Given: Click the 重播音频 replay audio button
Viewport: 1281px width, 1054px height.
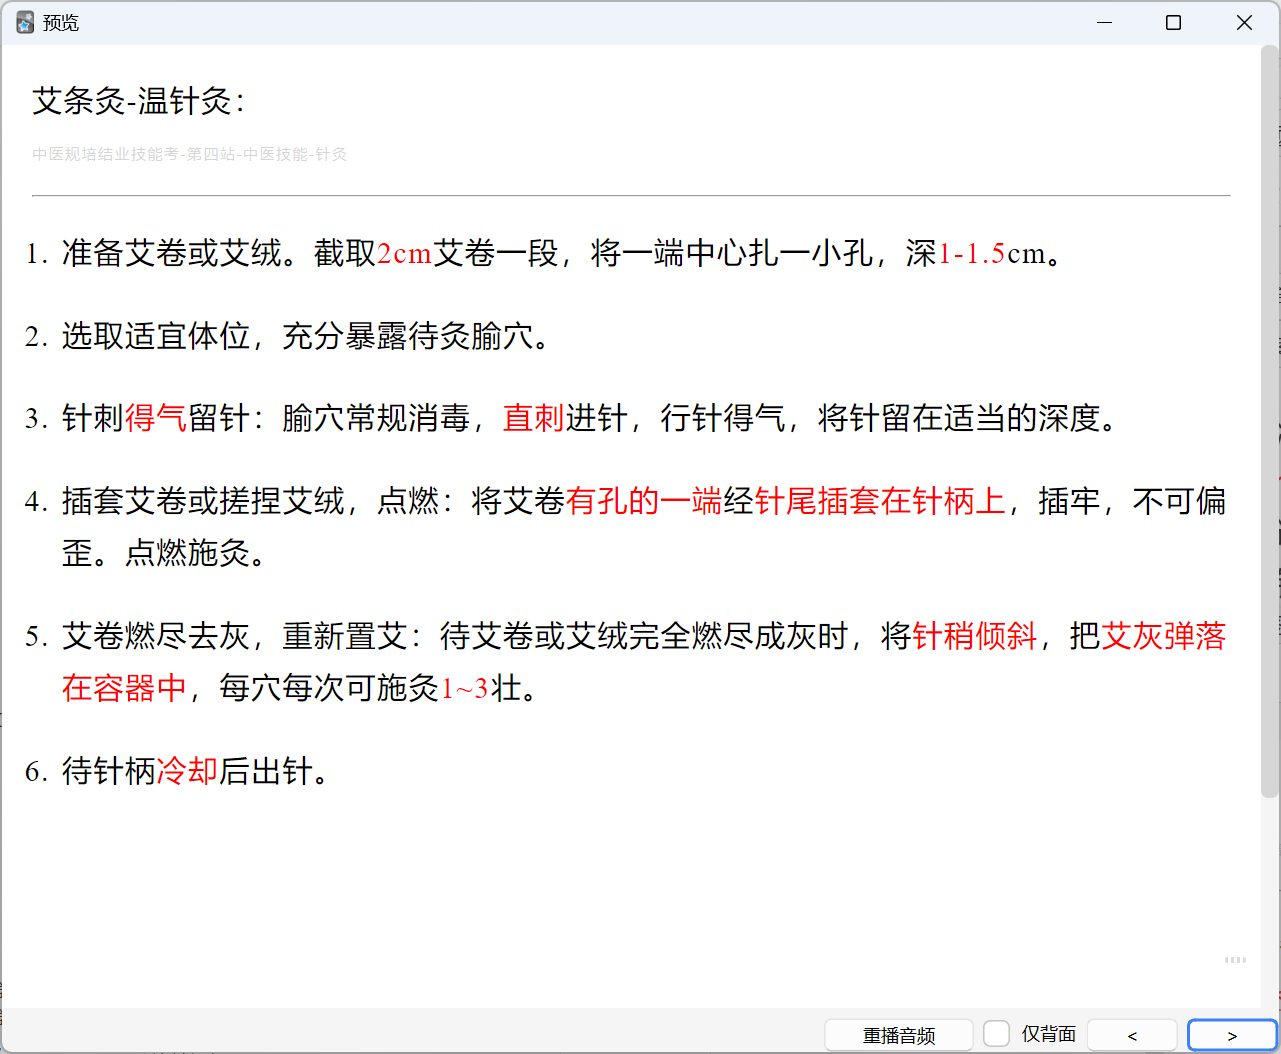Looking at the screenshot, I should [898, 1035].
